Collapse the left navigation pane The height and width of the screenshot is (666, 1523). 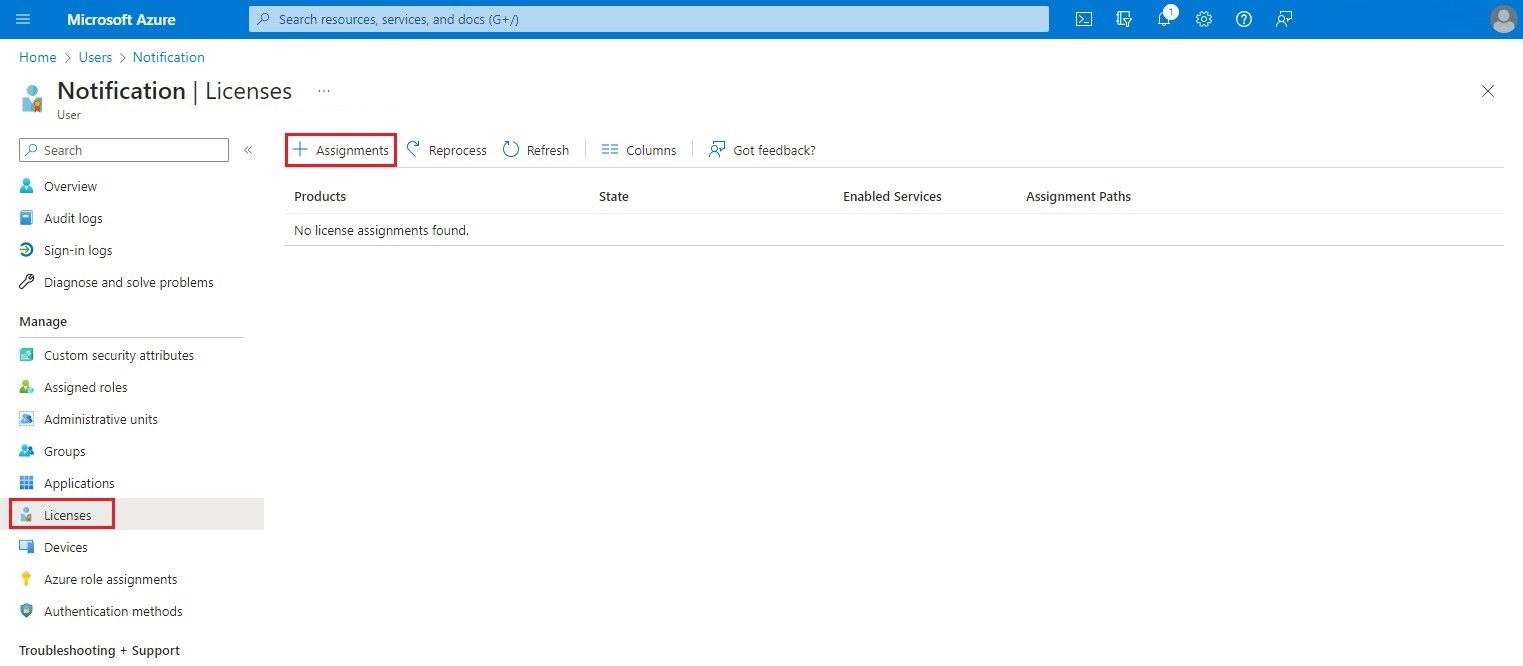point(248,150)
